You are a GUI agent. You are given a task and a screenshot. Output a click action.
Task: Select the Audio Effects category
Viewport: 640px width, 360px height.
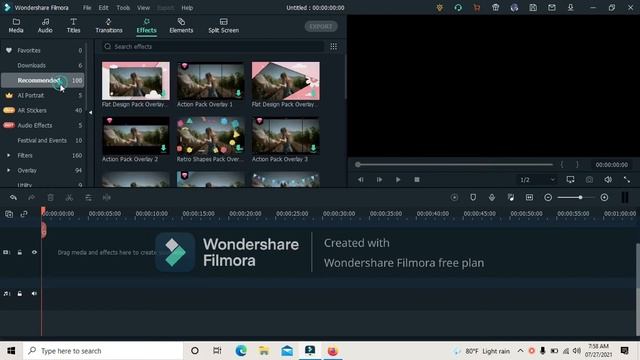click(x=43, y=125)
